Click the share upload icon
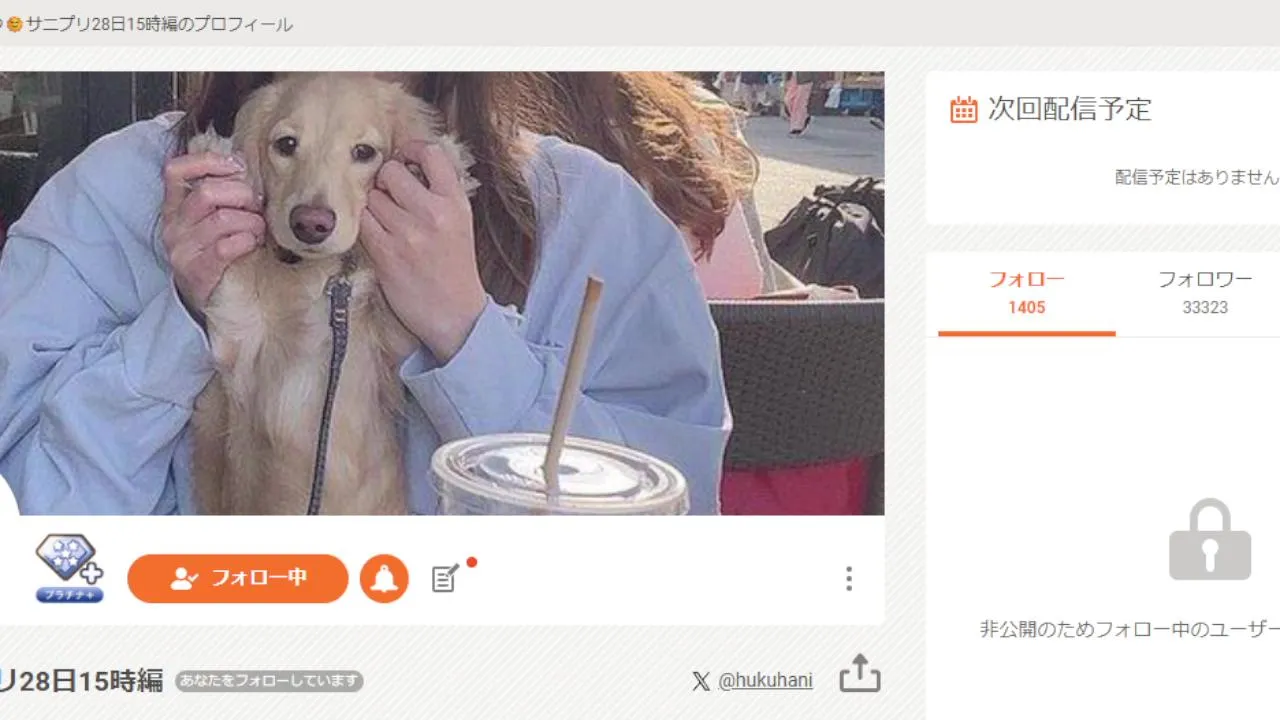1280x720 pixels. 860,673
